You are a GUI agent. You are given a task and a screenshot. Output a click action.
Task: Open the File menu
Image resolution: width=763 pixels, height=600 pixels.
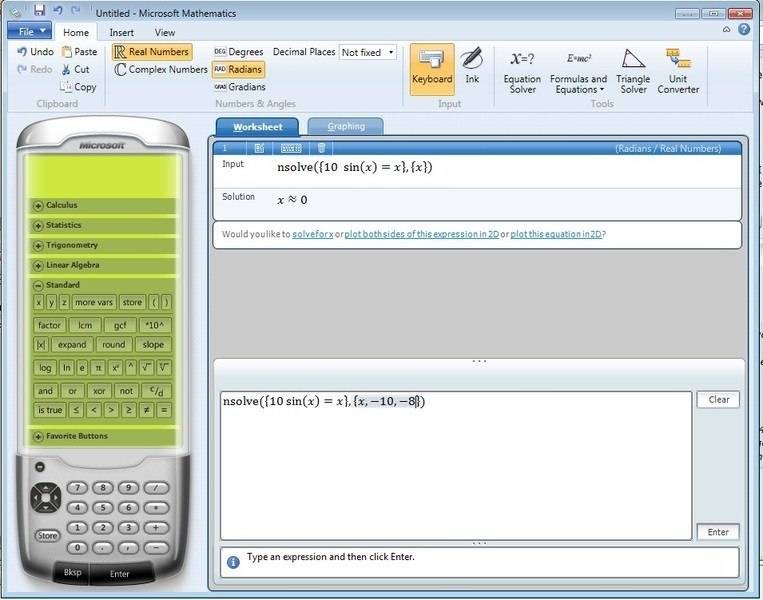tap(29, 32)
